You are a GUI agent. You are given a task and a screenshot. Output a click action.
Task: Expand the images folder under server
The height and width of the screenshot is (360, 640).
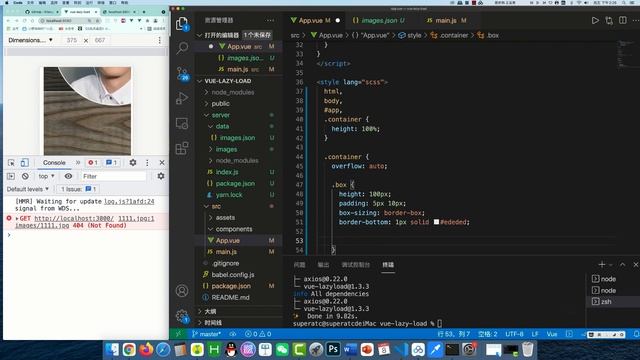coord(226,149)
